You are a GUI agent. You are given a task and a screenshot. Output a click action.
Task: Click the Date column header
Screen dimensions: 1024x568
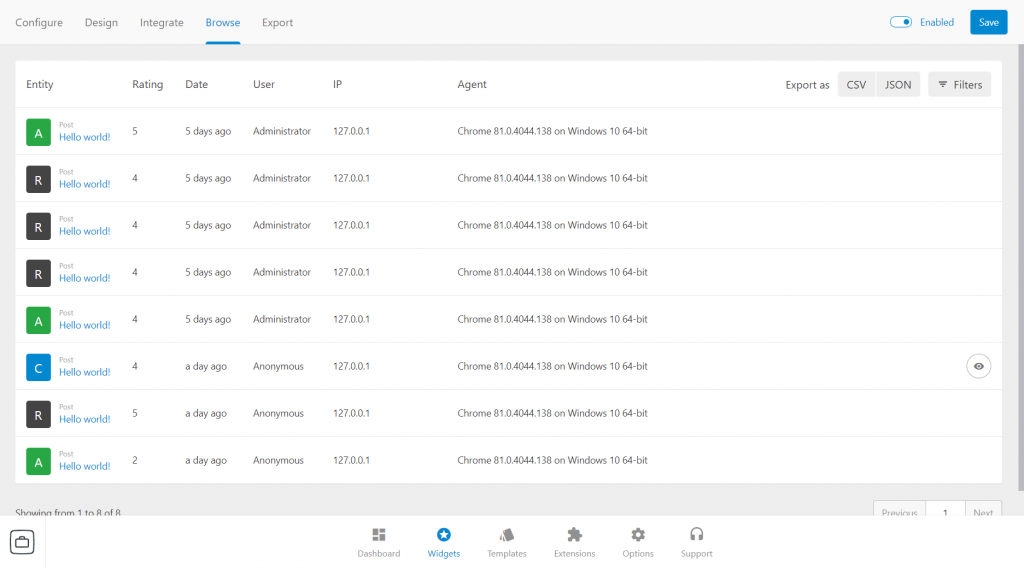197,84
